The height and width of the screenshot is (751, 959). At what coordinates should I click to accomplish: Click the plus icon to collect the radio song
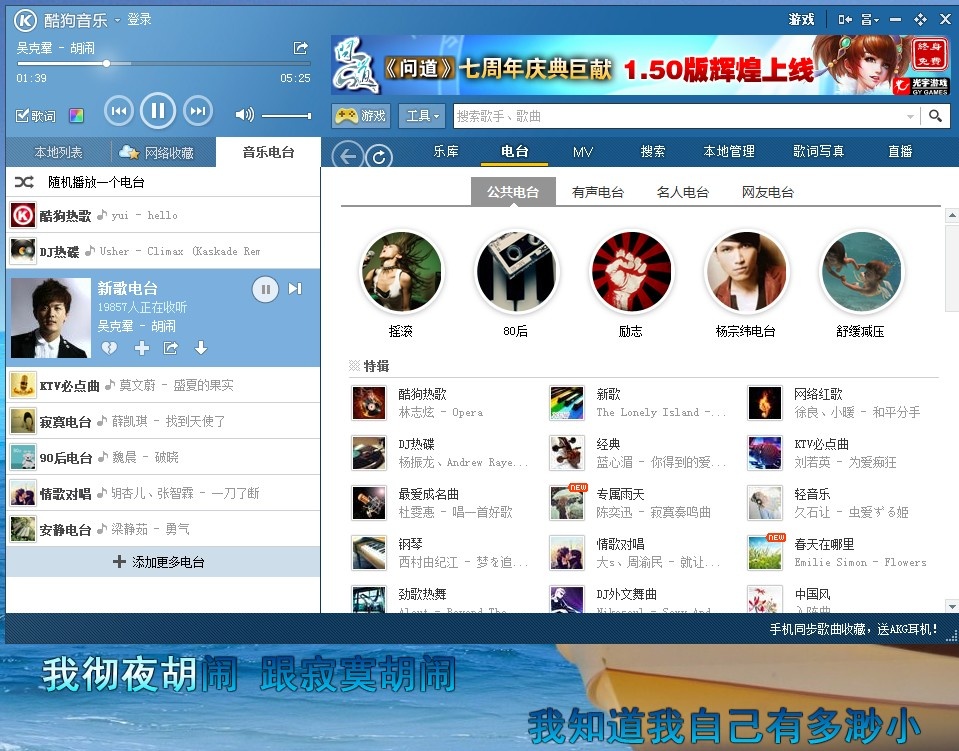tap(141, 348)
